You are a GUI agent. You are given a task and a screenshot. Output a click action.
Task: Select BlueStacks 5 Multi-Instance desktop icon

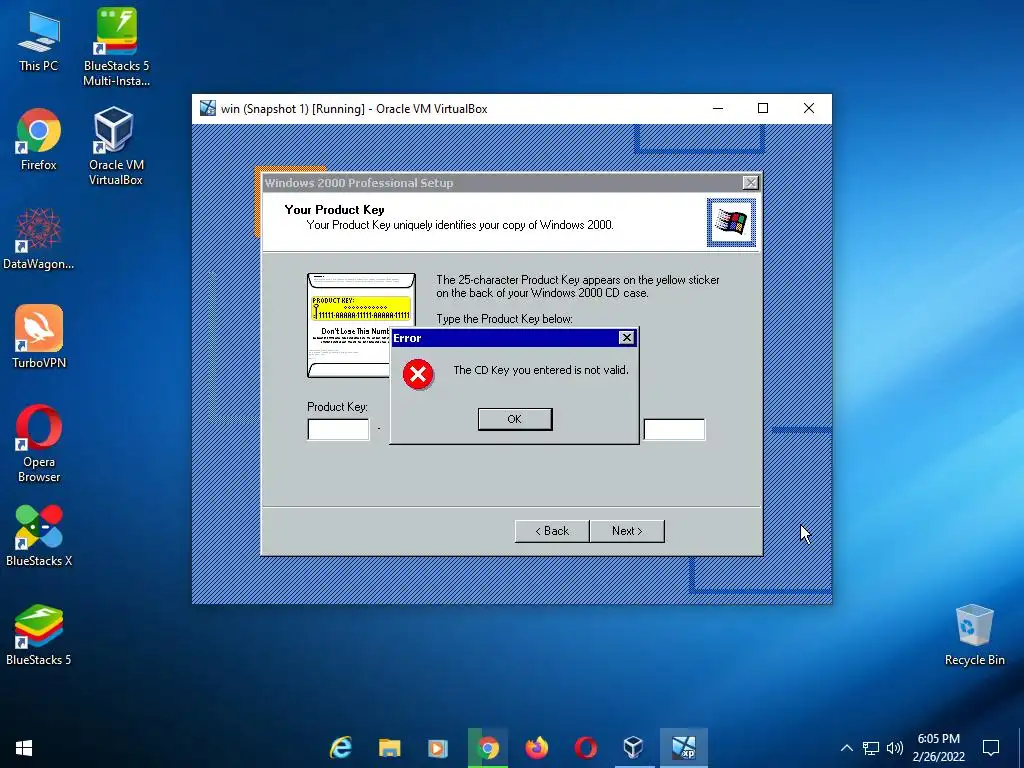116,47
